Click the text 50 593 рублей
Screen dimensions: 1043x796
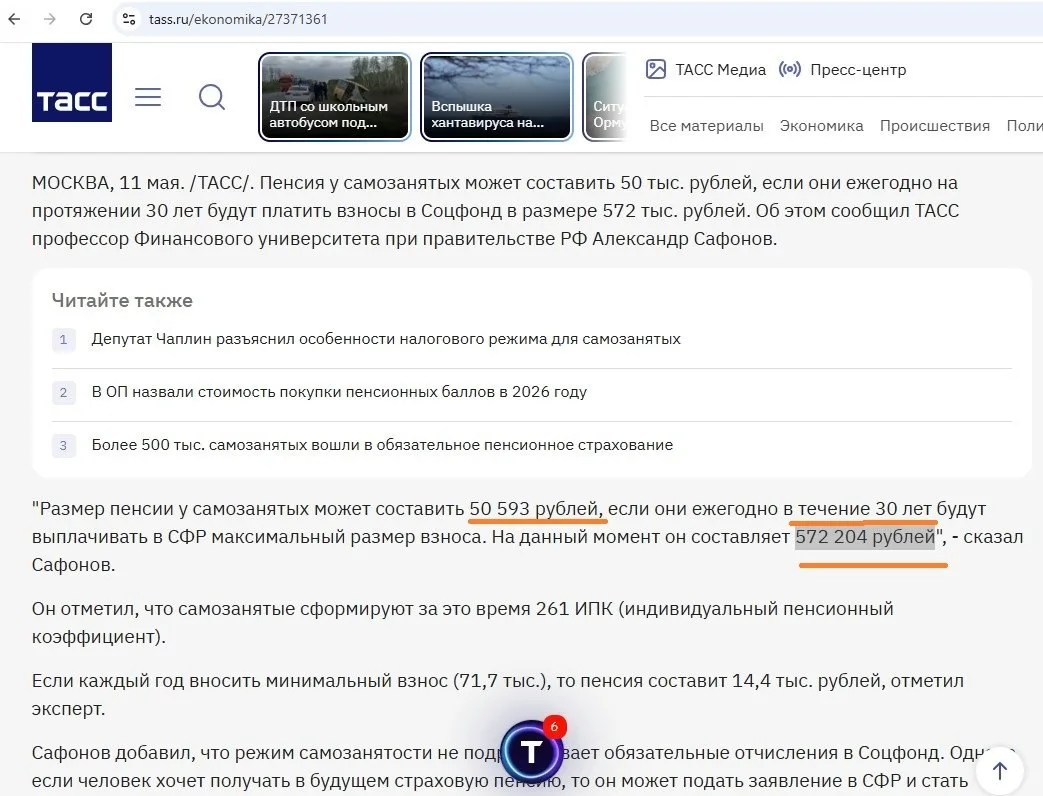point(534,509)
